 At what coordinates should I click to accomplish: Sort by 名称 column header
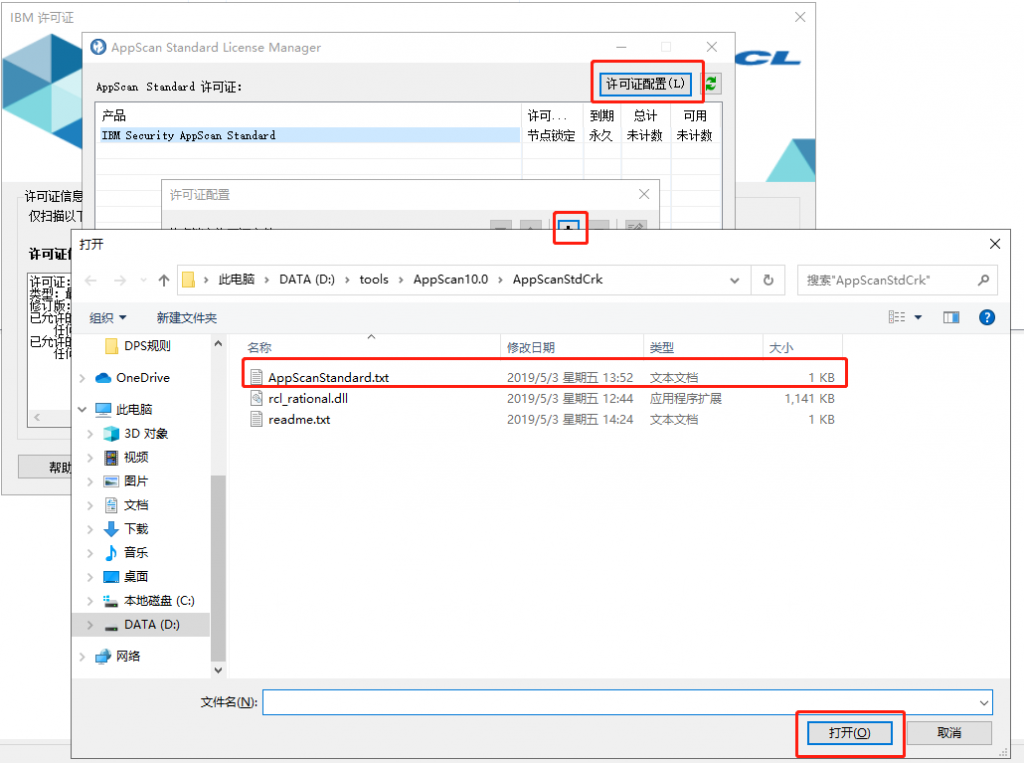(372, 348)
